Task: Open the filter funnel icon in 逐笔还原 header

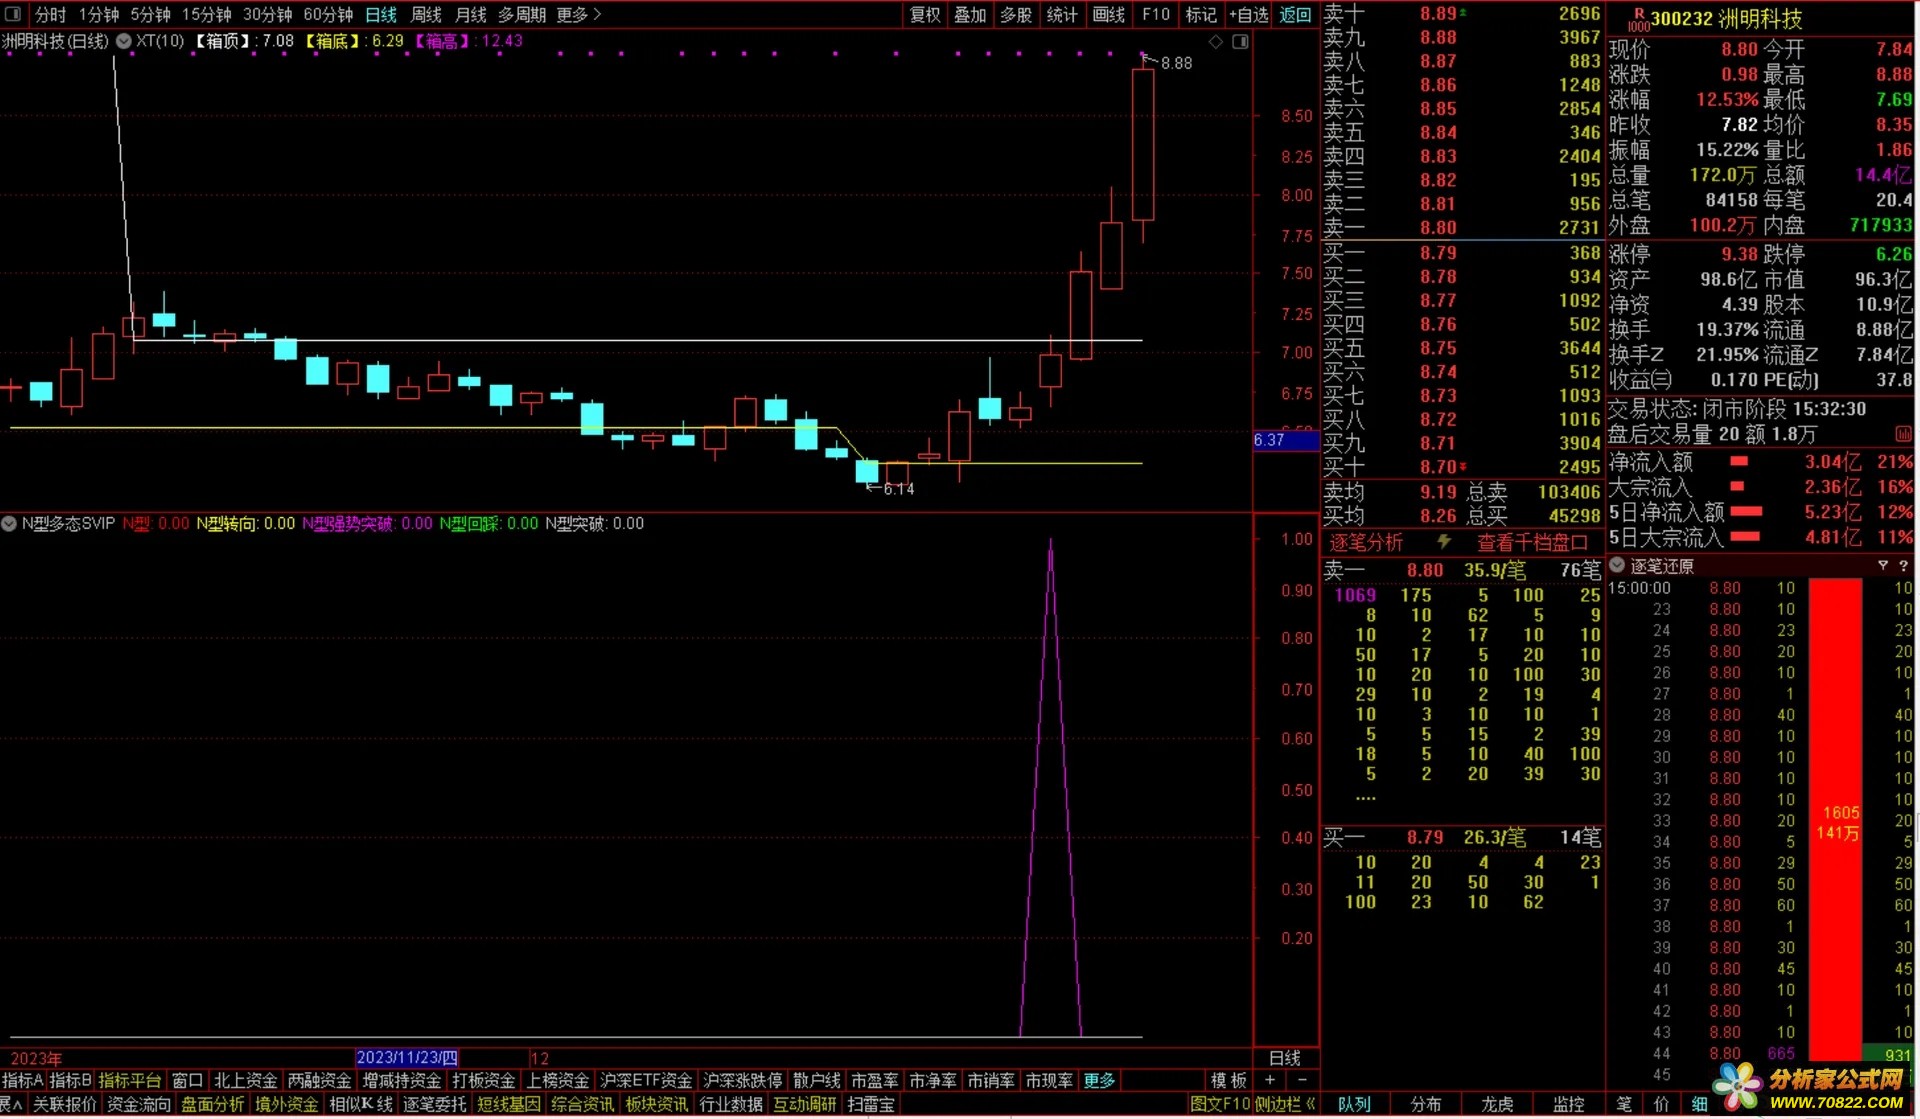Action: click(1883, 566)
